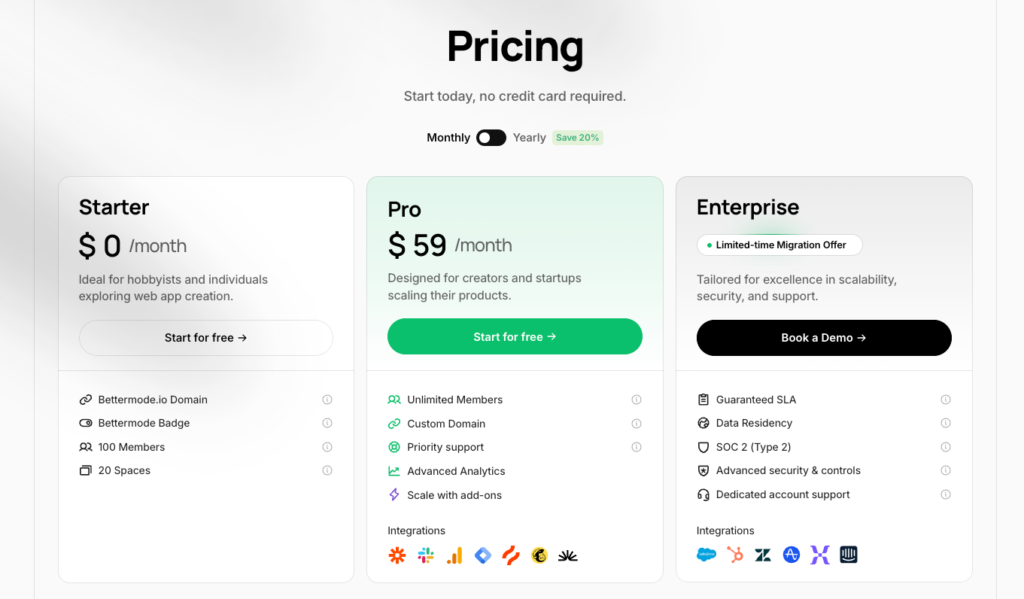Image resolution: width=1024 pixels, height=599 pixels.
Task: Show info for SOC 2 (Type 2) feature
Action: coord(945,447)
